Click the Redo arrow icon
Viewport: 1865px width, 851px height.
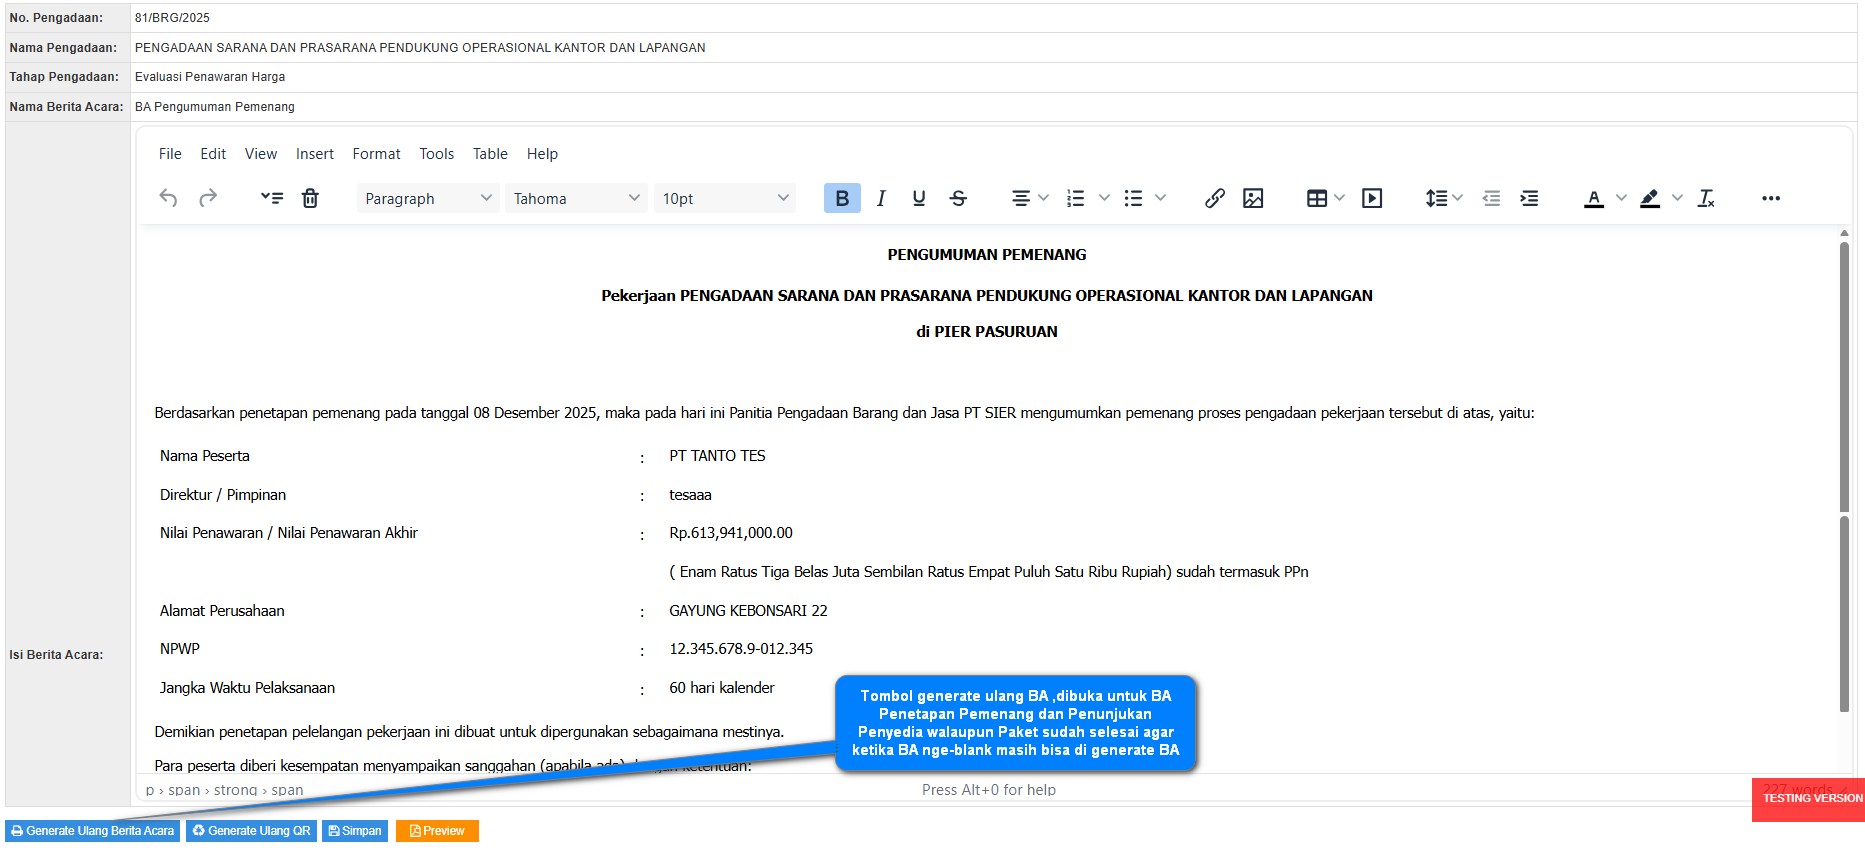[208, 198]
